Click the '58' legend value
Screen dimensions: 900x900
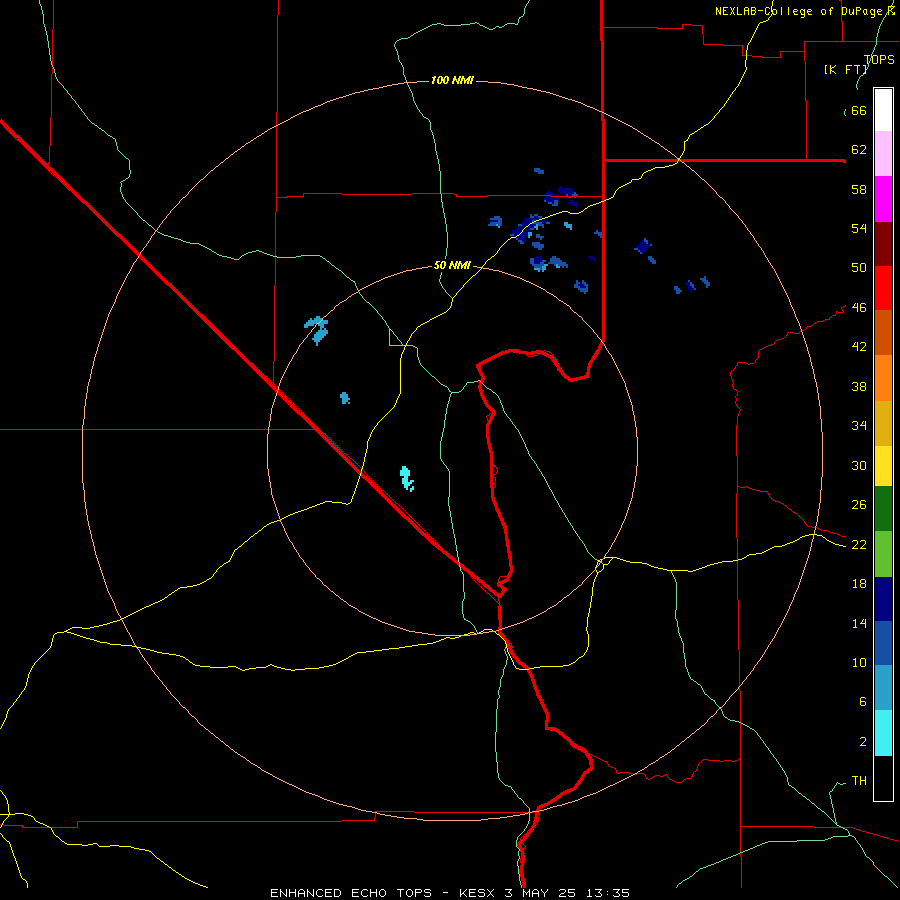(x=859, y=189)
